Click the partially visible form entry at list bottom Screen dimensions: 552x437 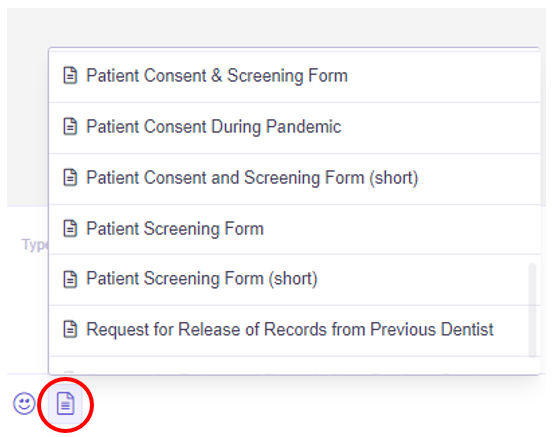pos(294,366)
